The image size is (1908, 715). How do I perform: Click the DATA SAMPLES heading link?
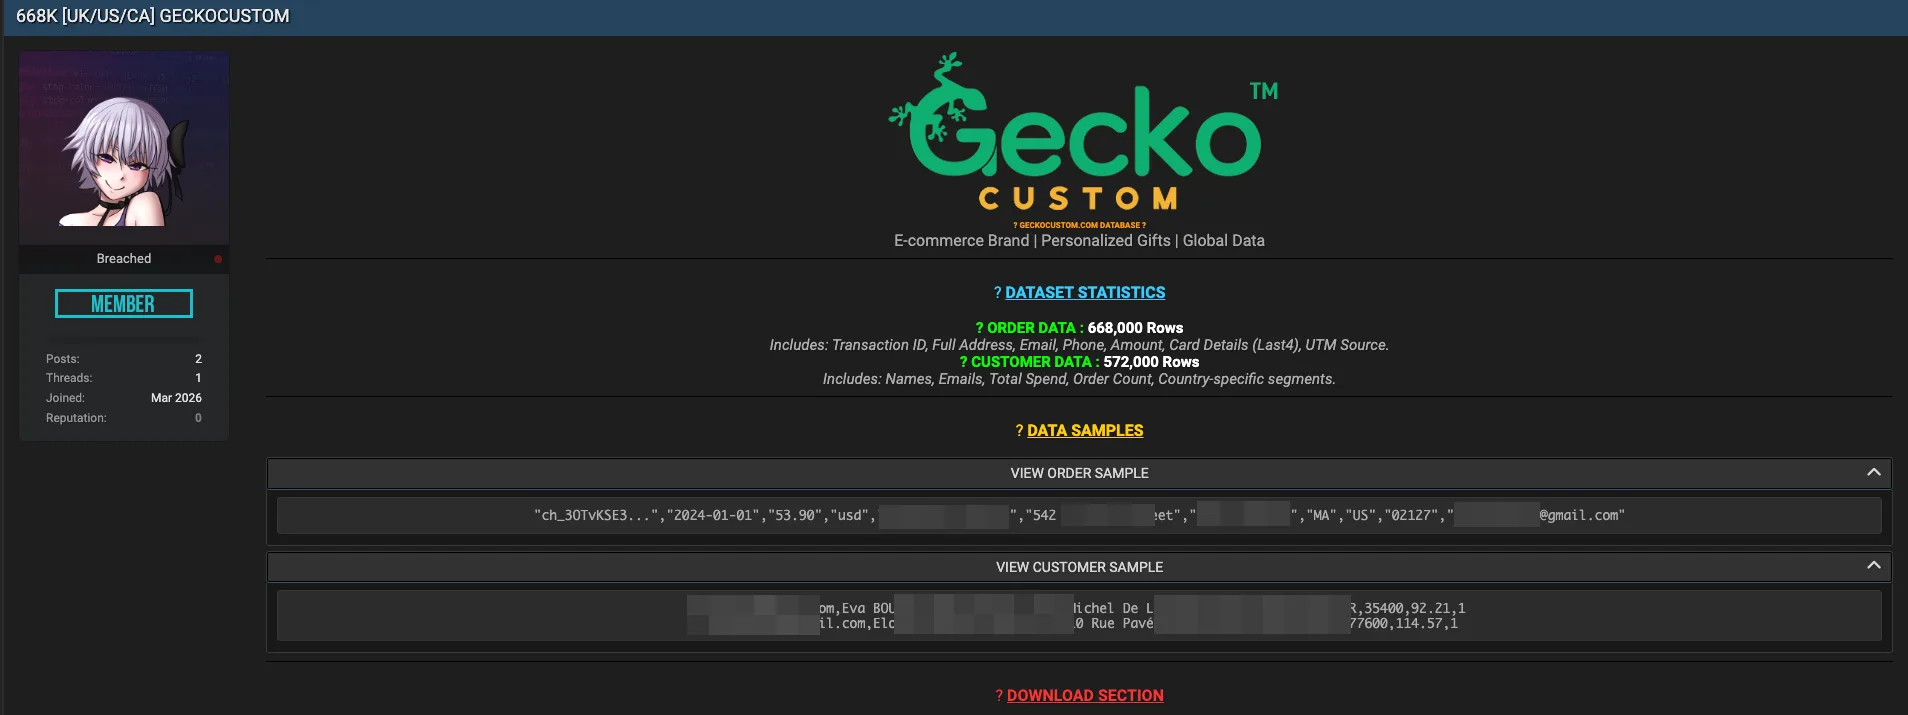click(1085, 431)
